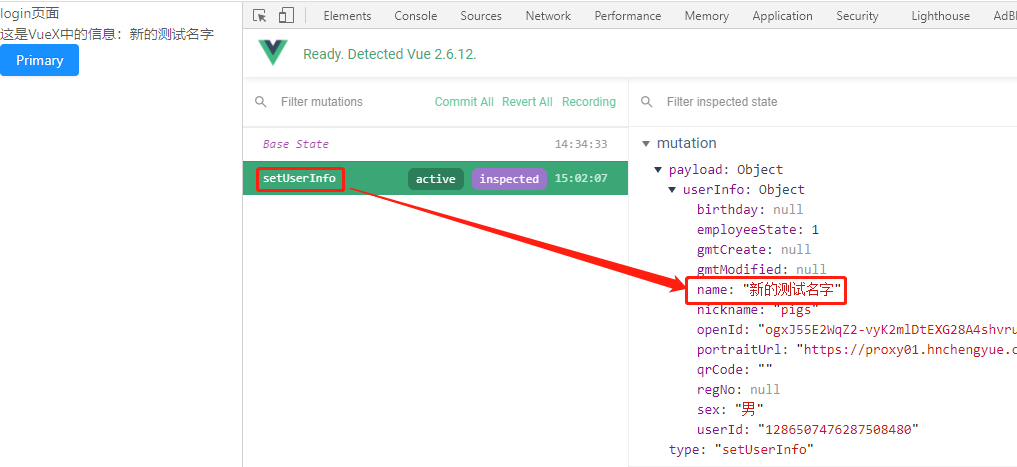Click the birthday: null field

pos(750,210)
